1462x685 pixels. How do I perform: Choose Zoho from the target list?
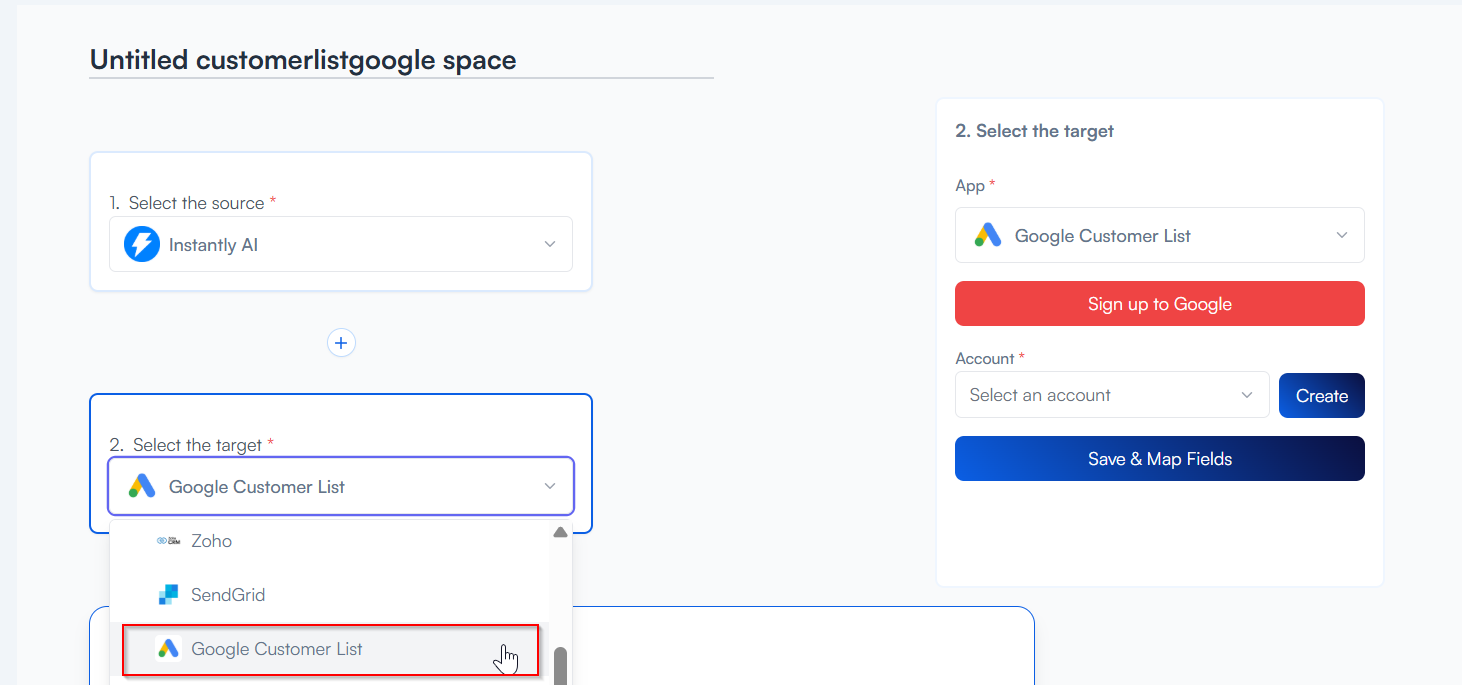point(212,541)
